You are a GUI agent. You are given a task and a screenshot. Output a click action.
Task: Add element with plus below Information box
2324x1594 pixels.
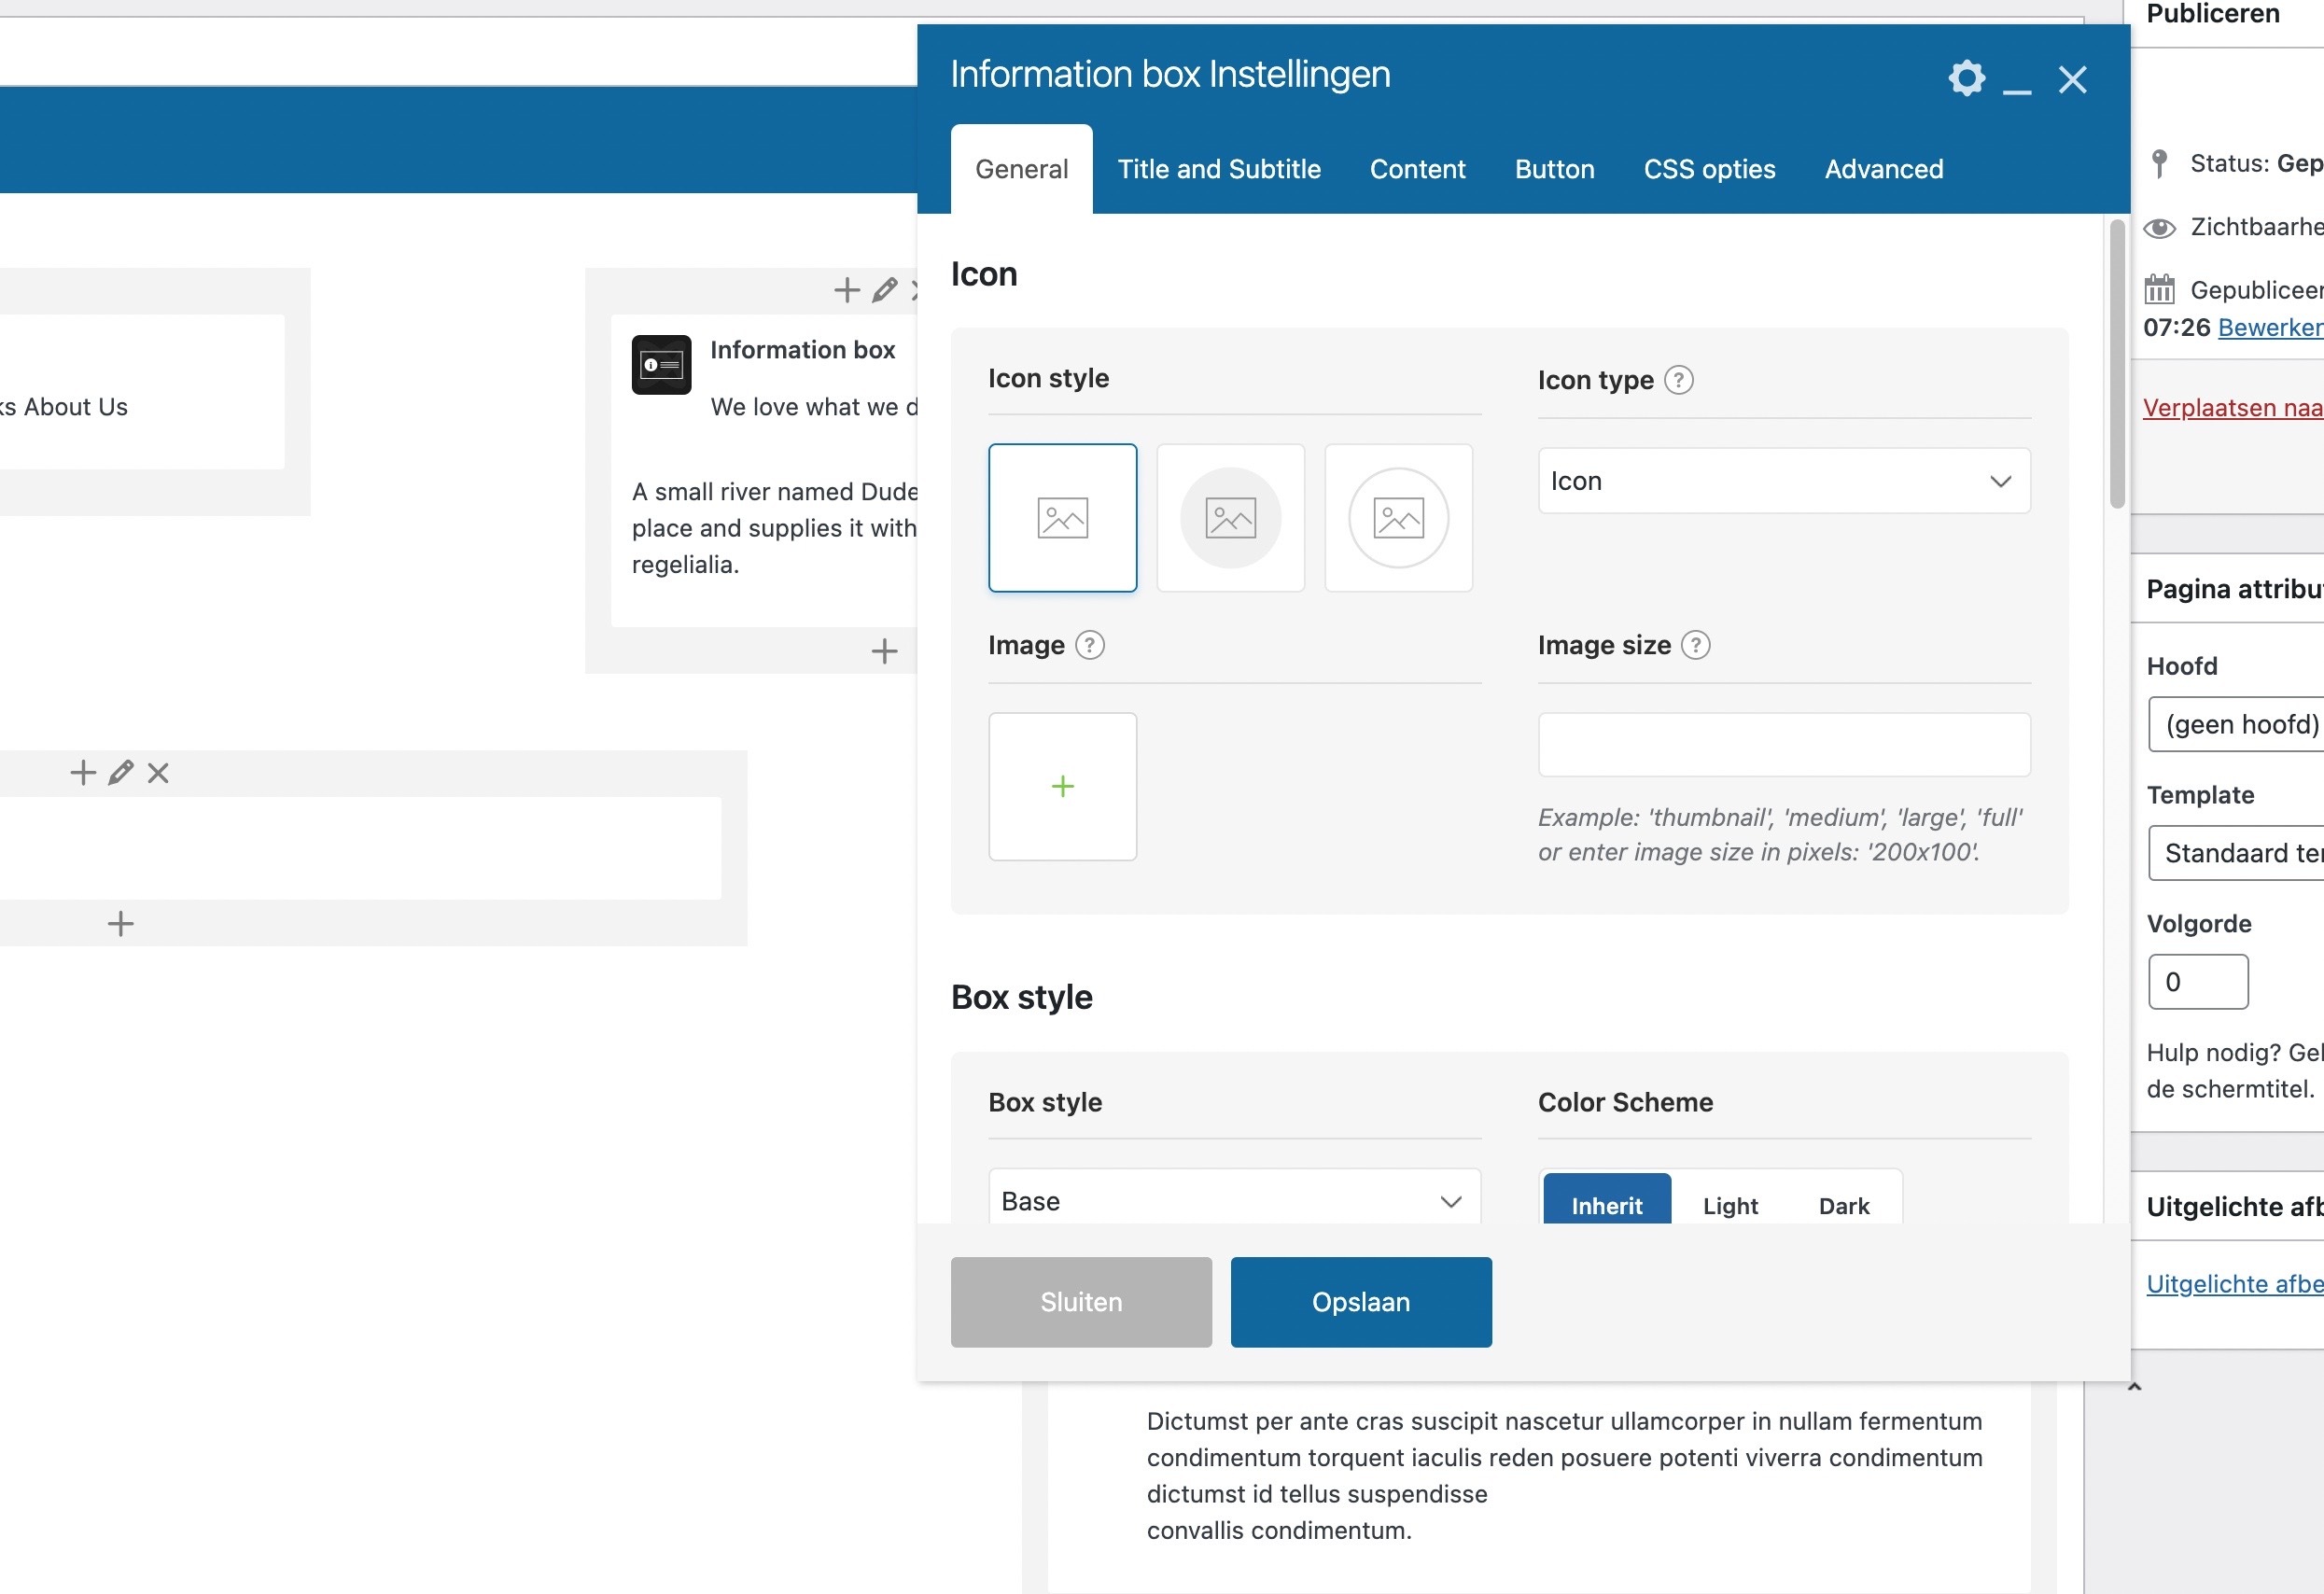click(884, 652)
